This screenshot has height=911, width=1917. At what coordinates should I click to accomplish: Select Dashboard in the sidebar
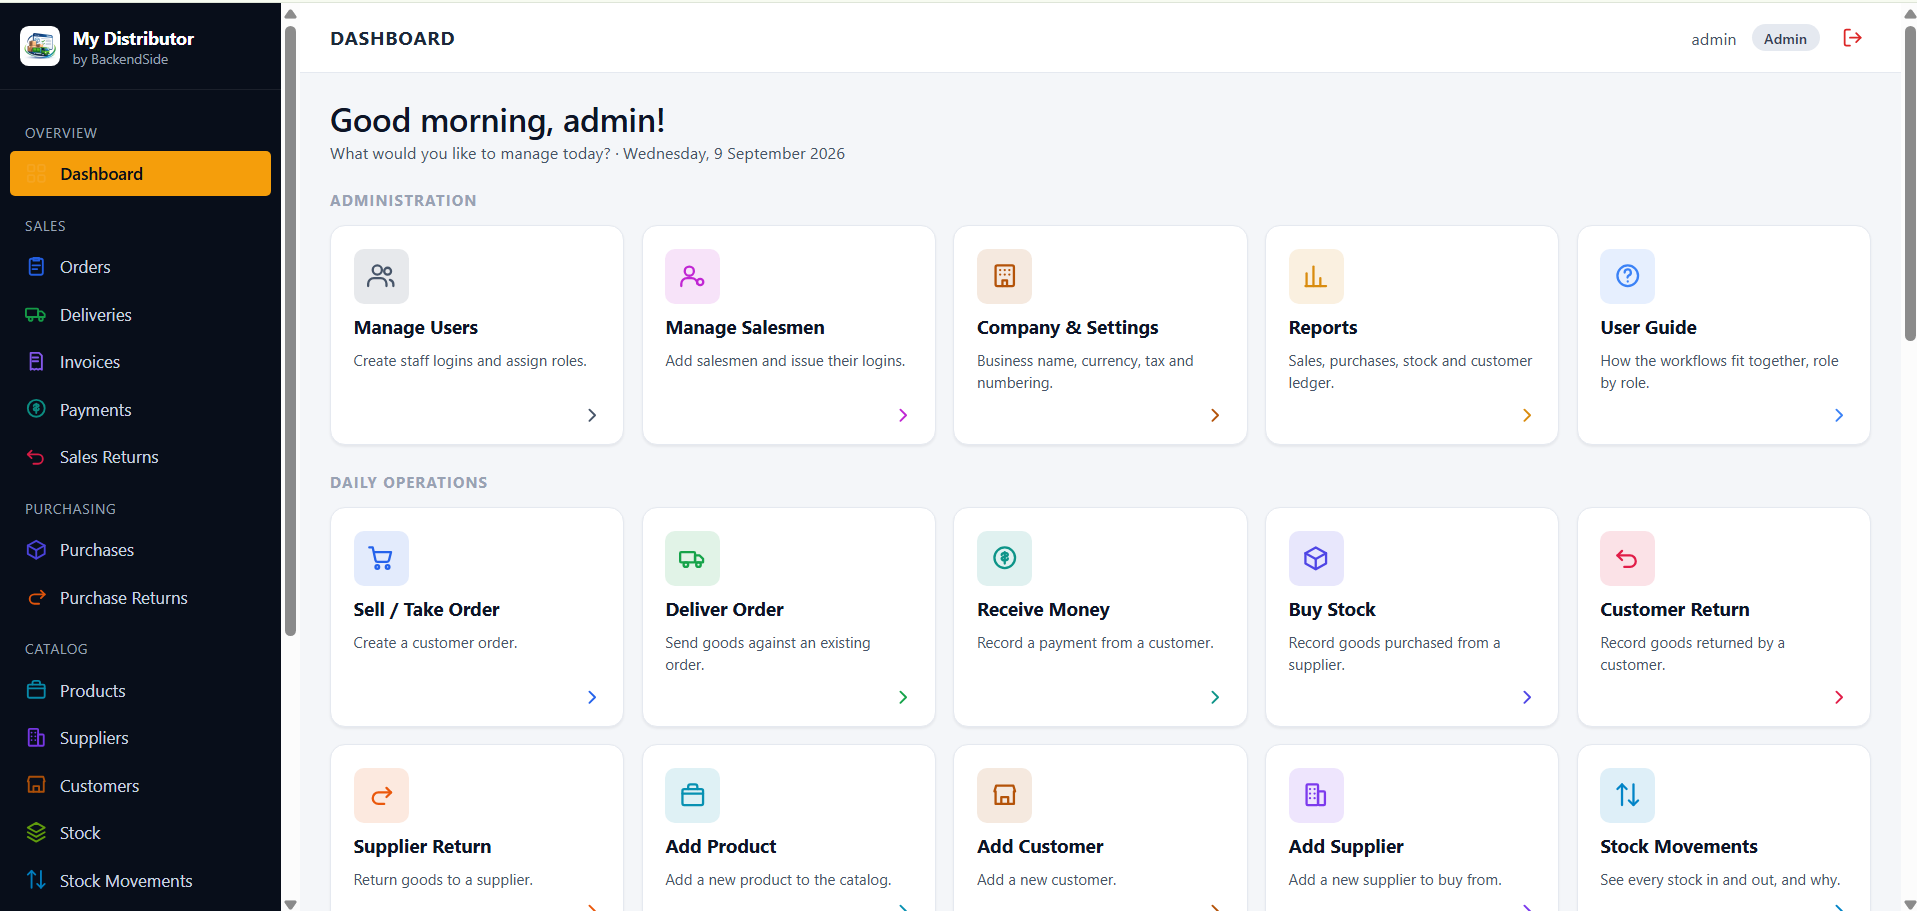coord(140,174)
